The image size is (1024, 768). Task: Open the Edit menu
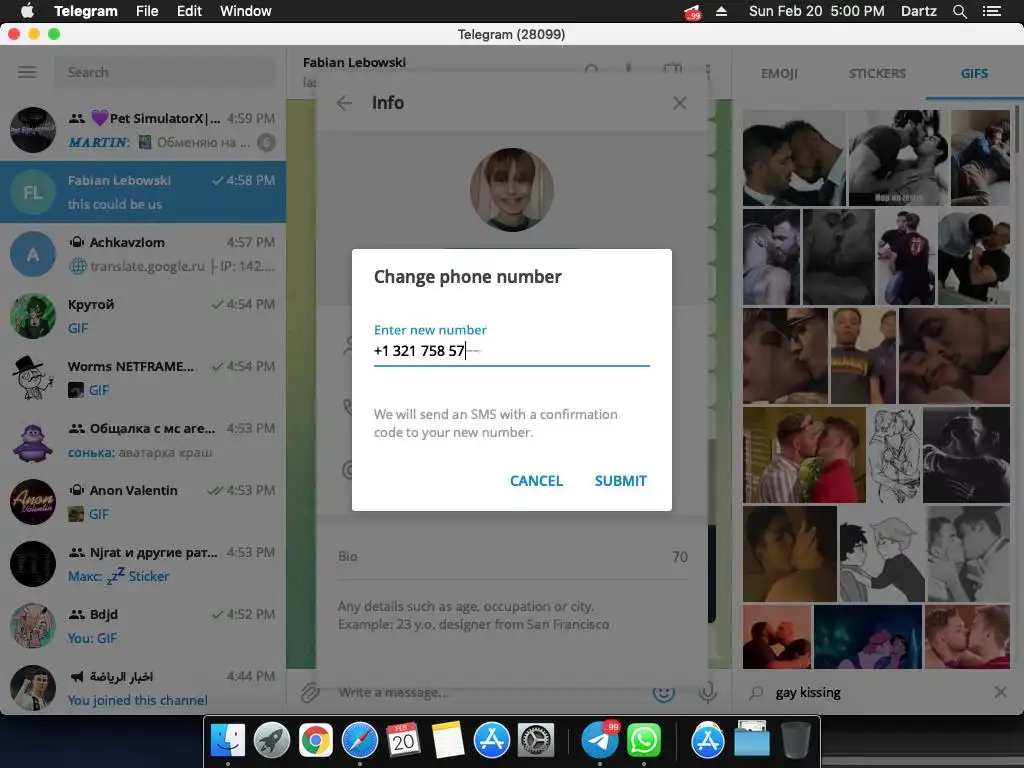click(189, 11)
